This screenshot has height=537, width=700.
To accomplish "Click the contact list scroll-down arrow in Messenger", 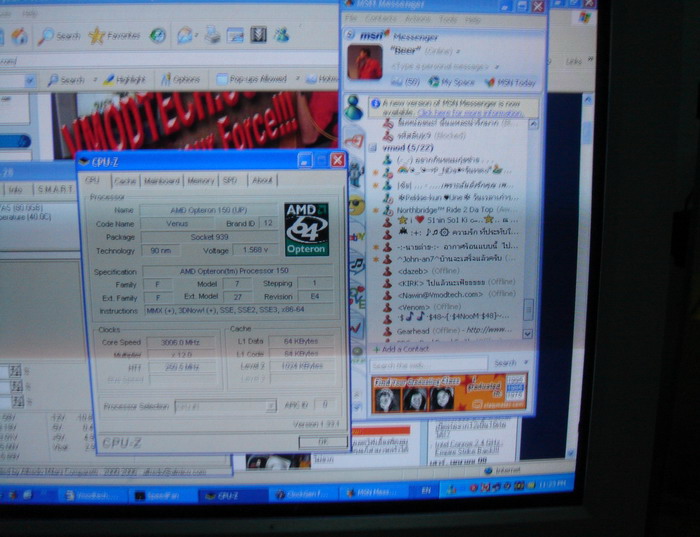I will point(528,333).
